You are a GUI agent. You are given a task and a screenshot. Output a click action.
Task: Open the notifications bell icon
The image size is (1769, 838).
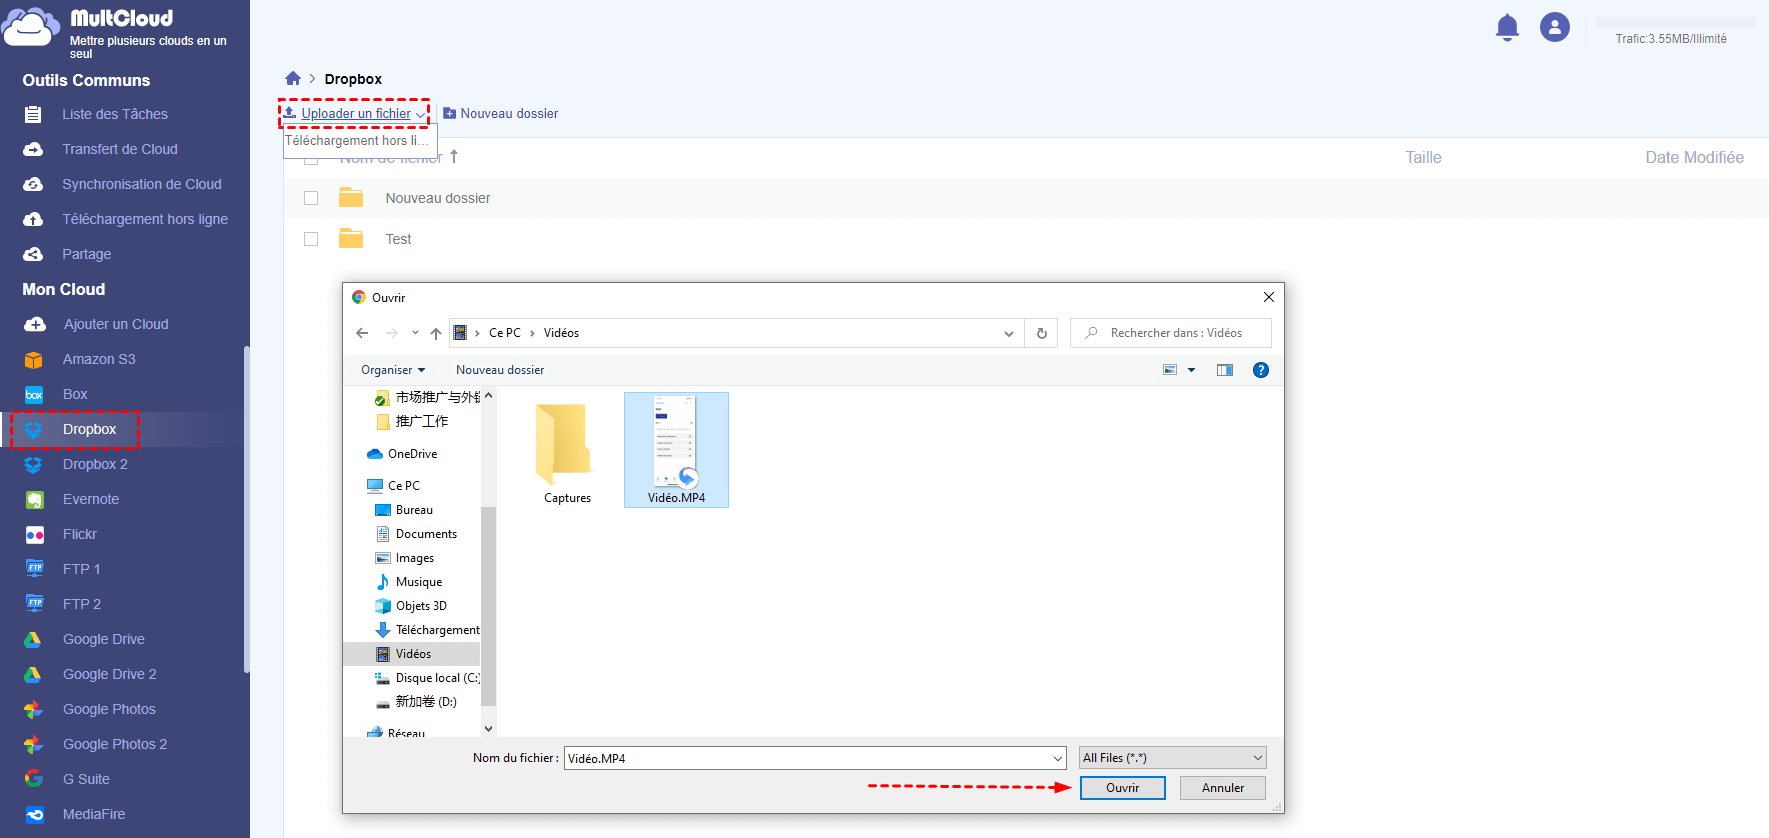tap(1507, 28)
